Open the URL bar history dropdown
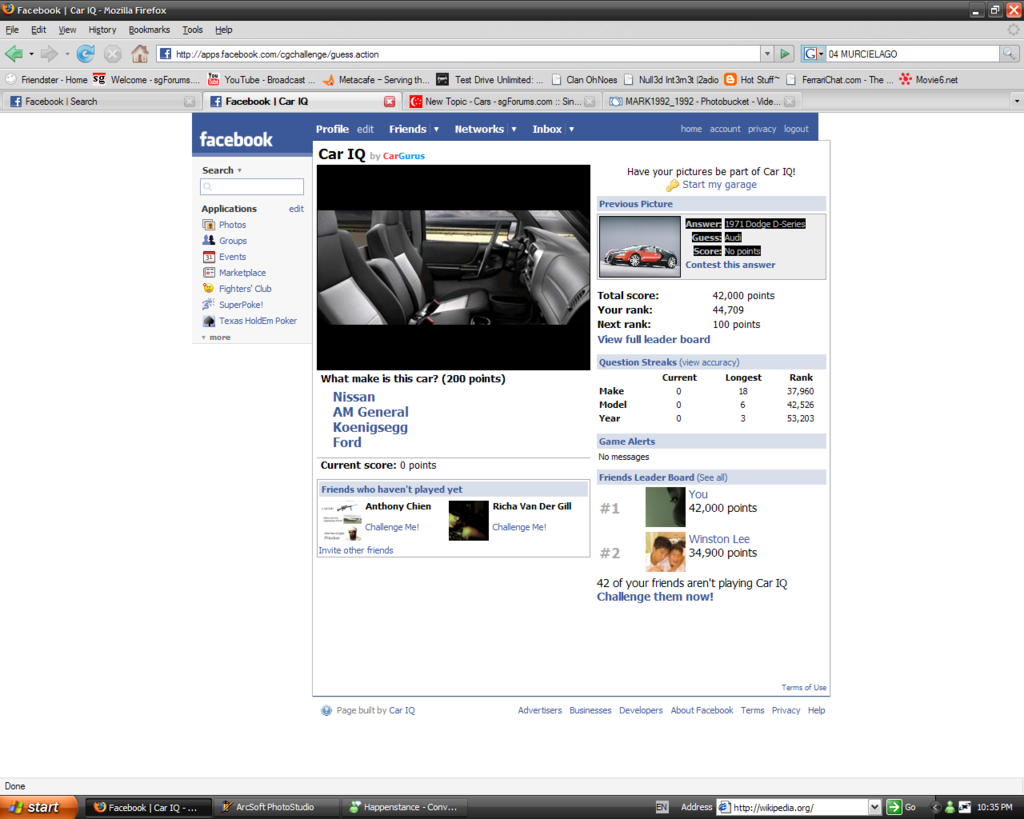The width and height of the screenshot is (1024, 819). pyautogui.click(x=767, y=54)
